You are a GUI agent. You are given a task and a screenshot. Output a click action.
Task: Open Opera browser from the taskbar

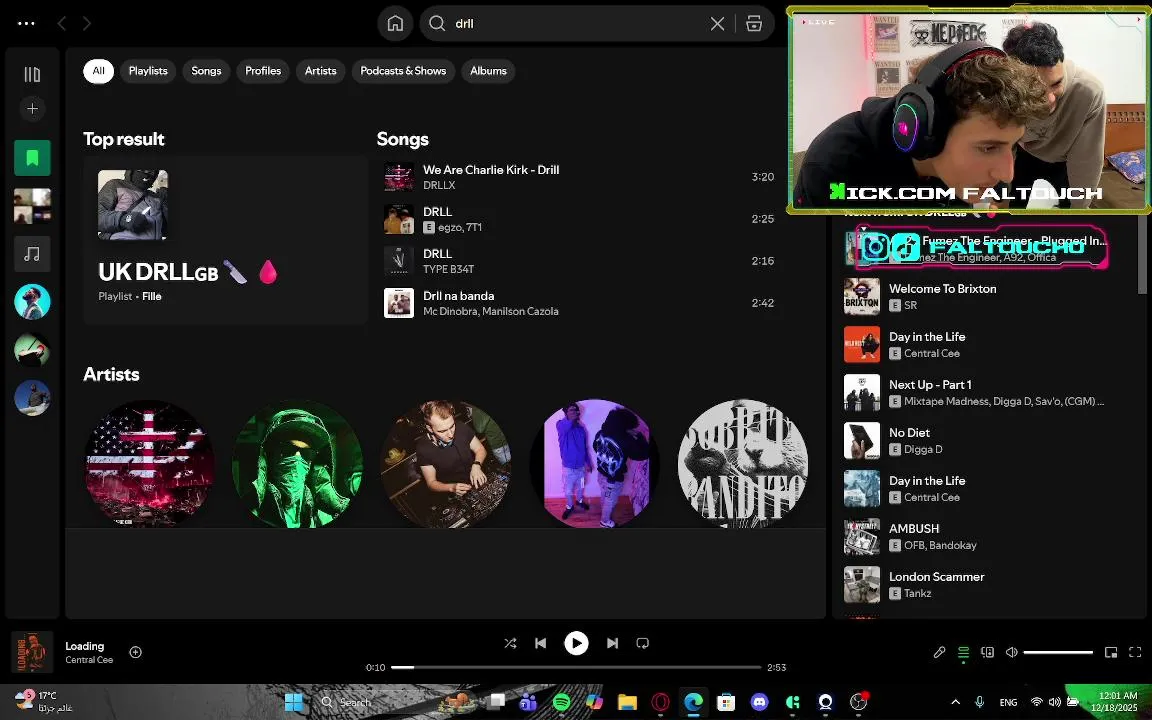[660, 702]
